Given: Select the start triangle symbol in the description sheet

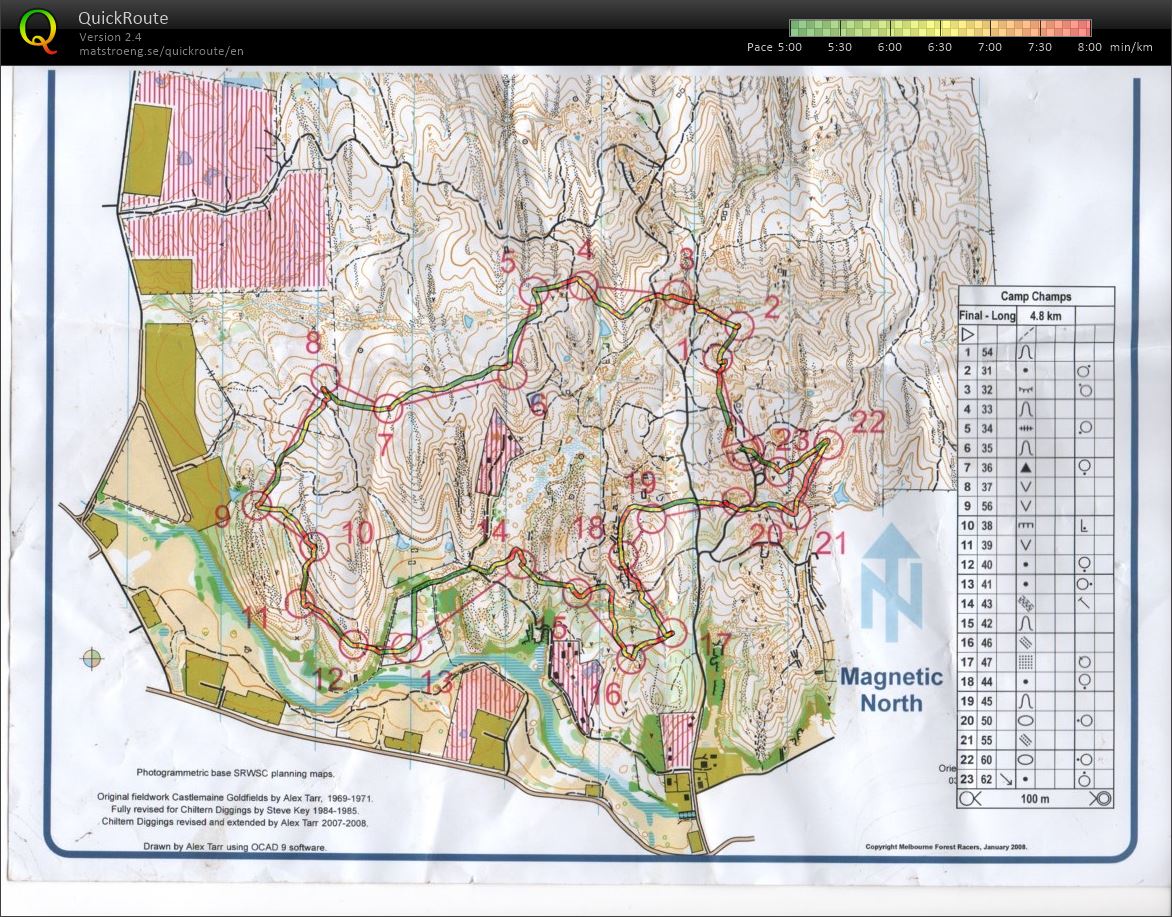Looking at the screenshot, I should (x=967, y=335).
